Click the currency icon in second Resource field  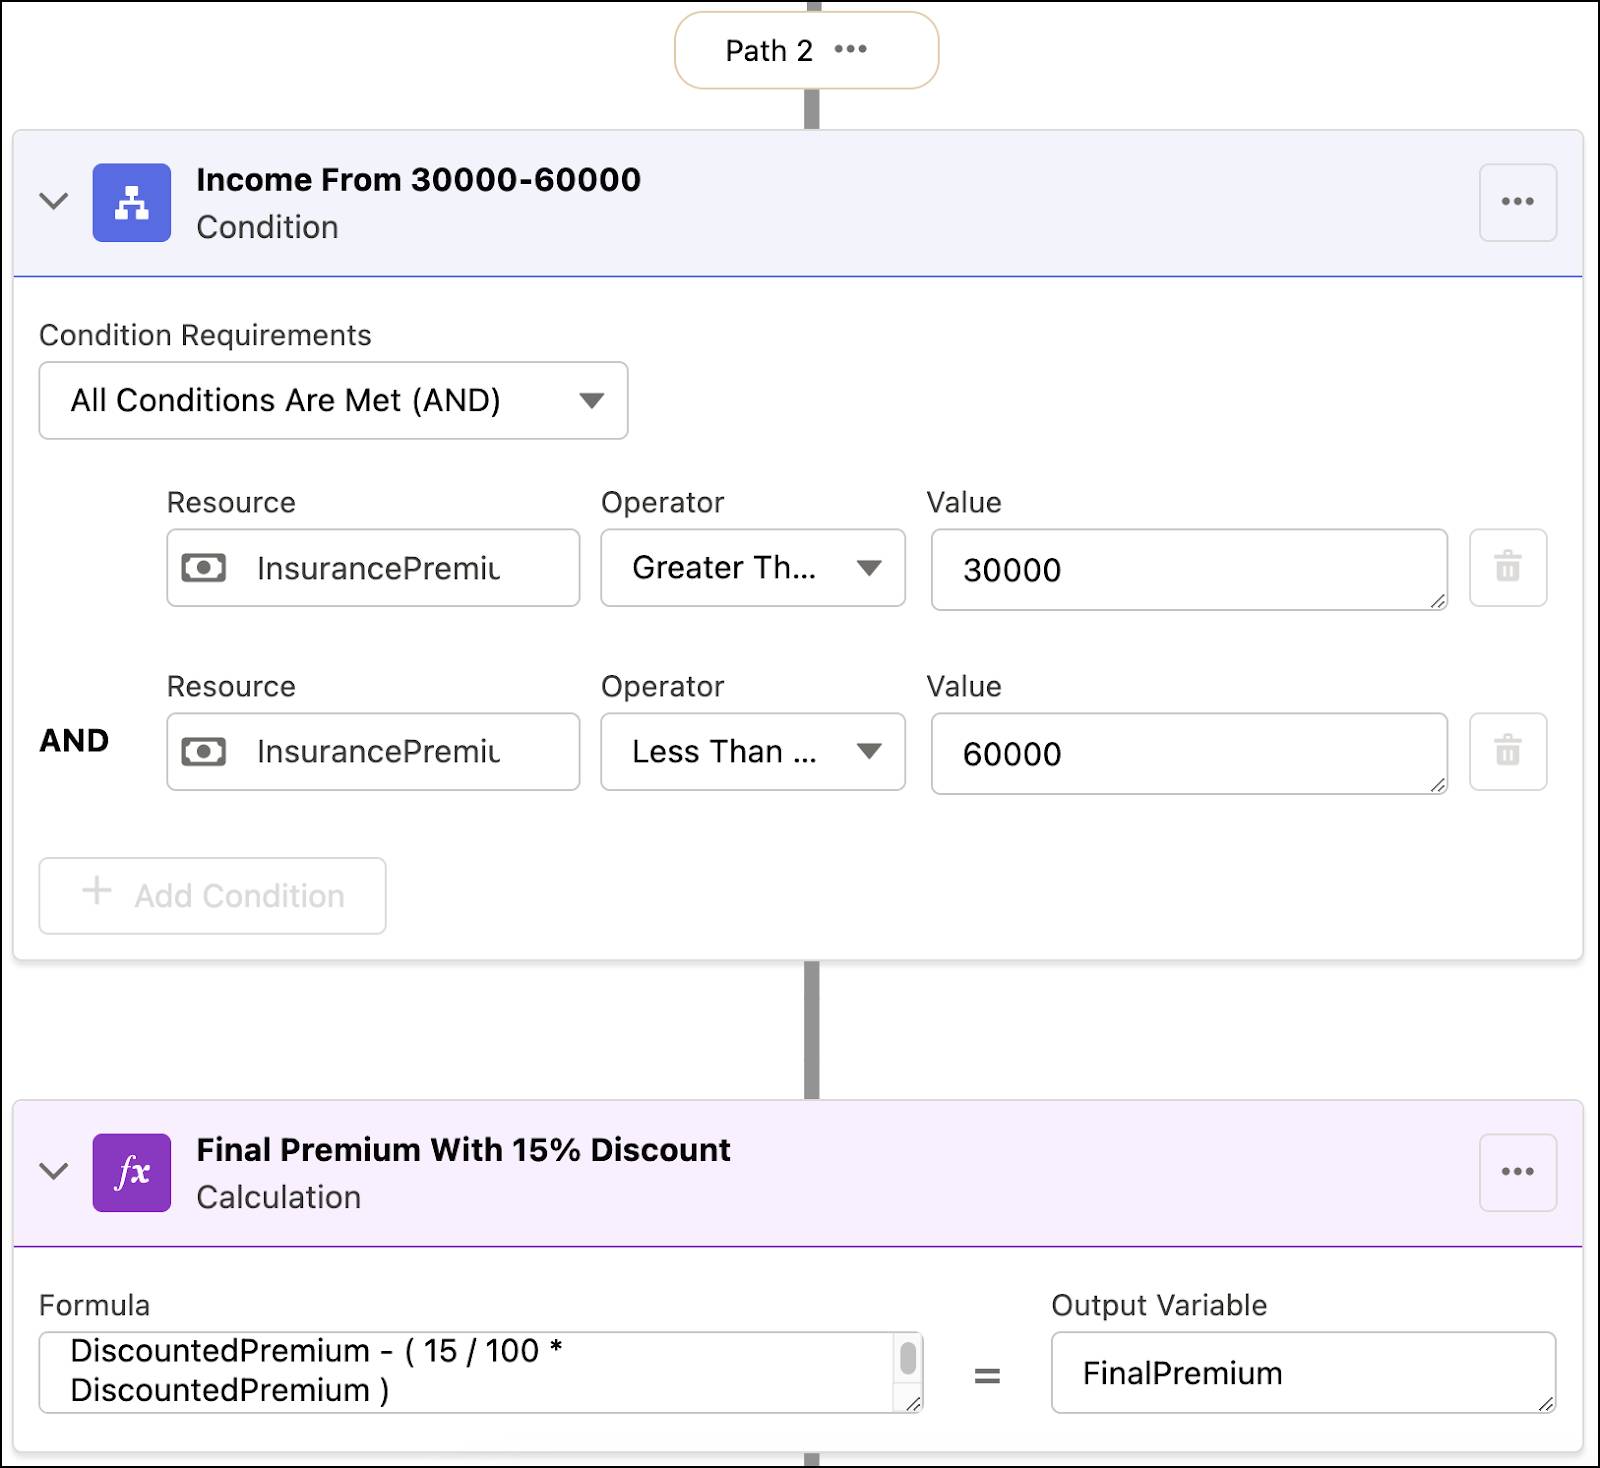[203, 751]
